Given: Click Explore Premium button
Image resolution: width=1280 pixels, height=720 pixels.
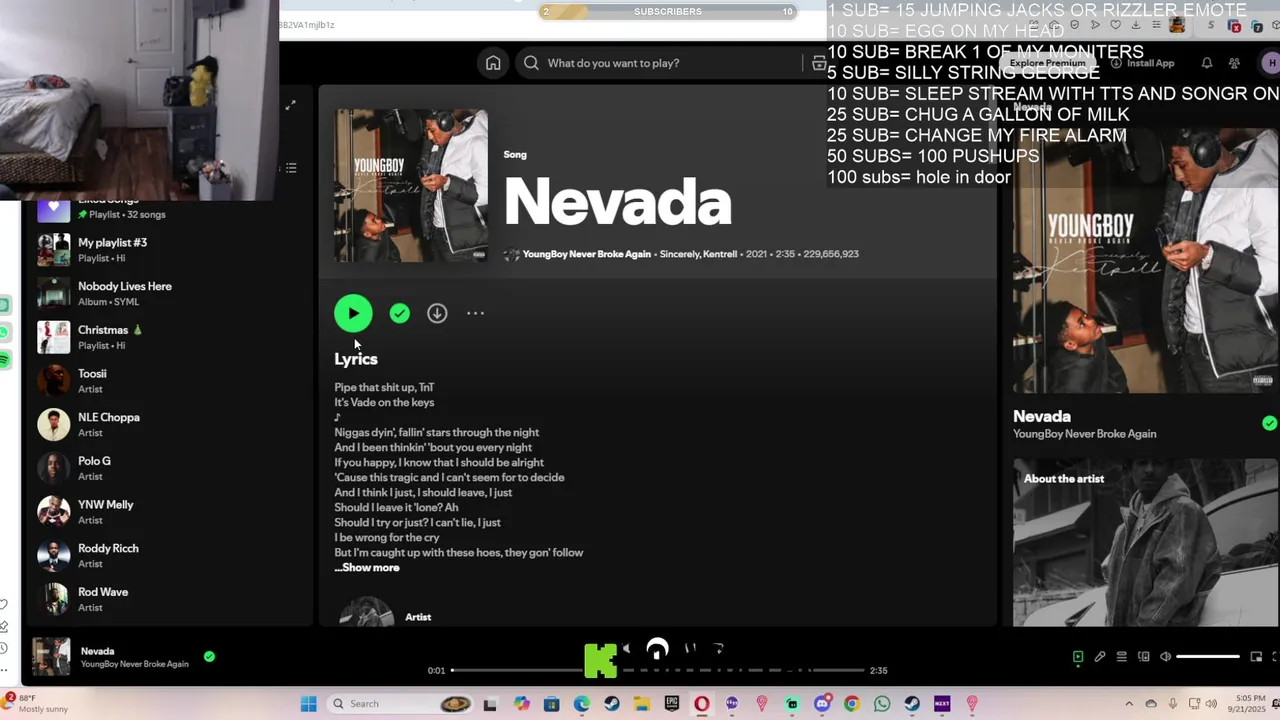Looking at the screenshot, I should (x=1047, y=63).
